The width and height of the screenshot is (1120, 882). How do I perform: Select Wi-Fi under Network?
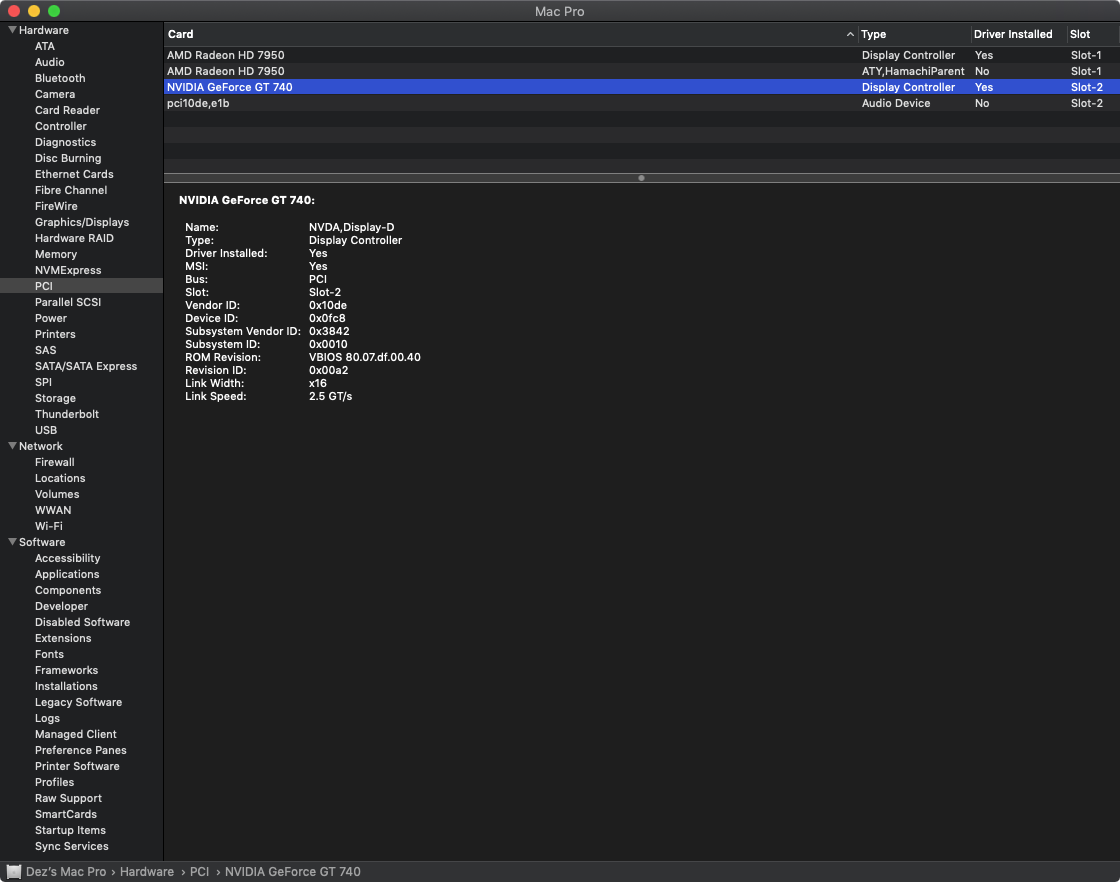coord(49,526)
